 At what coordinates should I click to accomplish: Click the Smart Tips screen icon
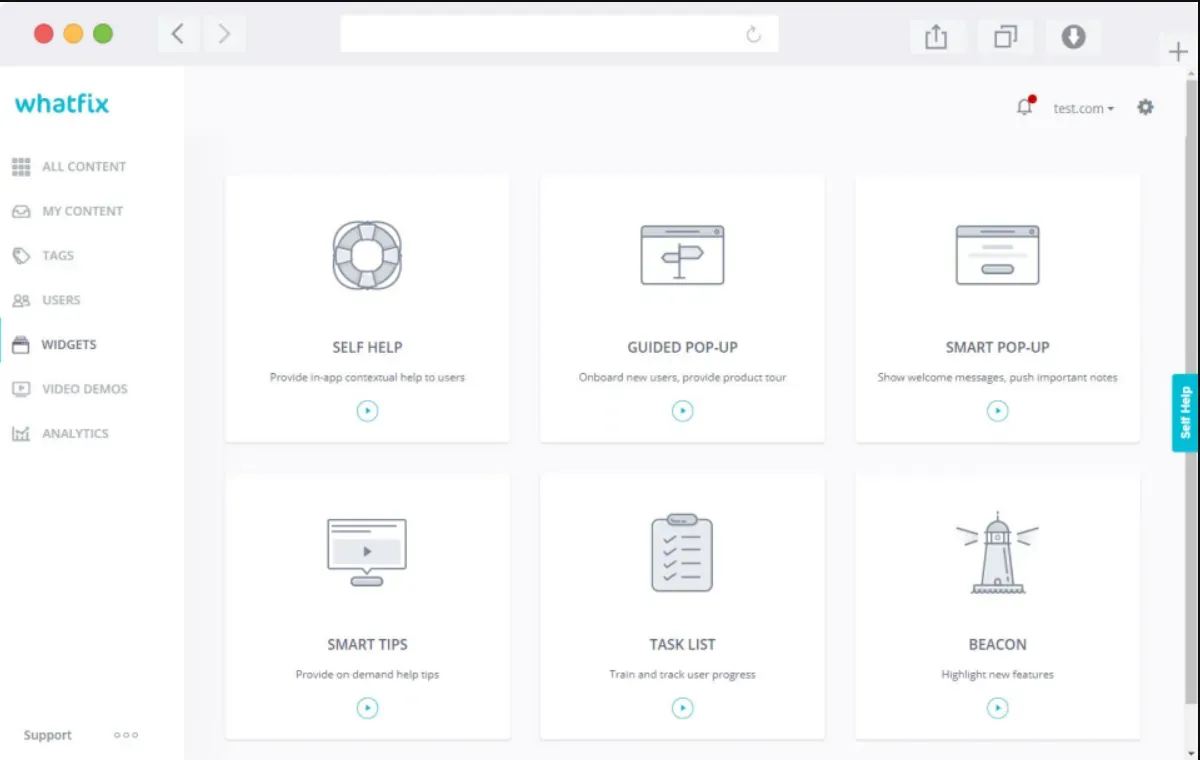367,552
